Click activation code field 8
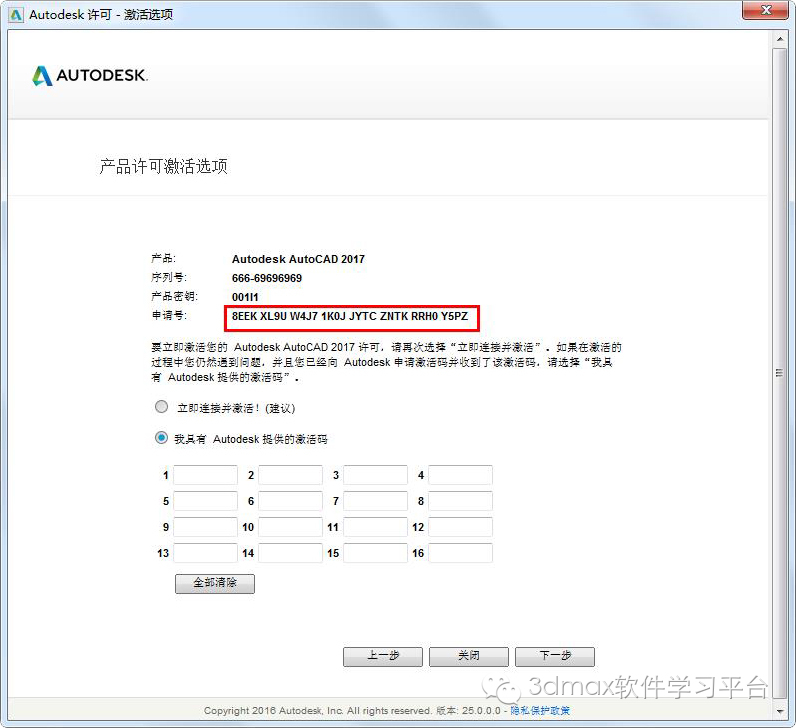The height and width of the screenshot is (728, 796). pos(460,501)
